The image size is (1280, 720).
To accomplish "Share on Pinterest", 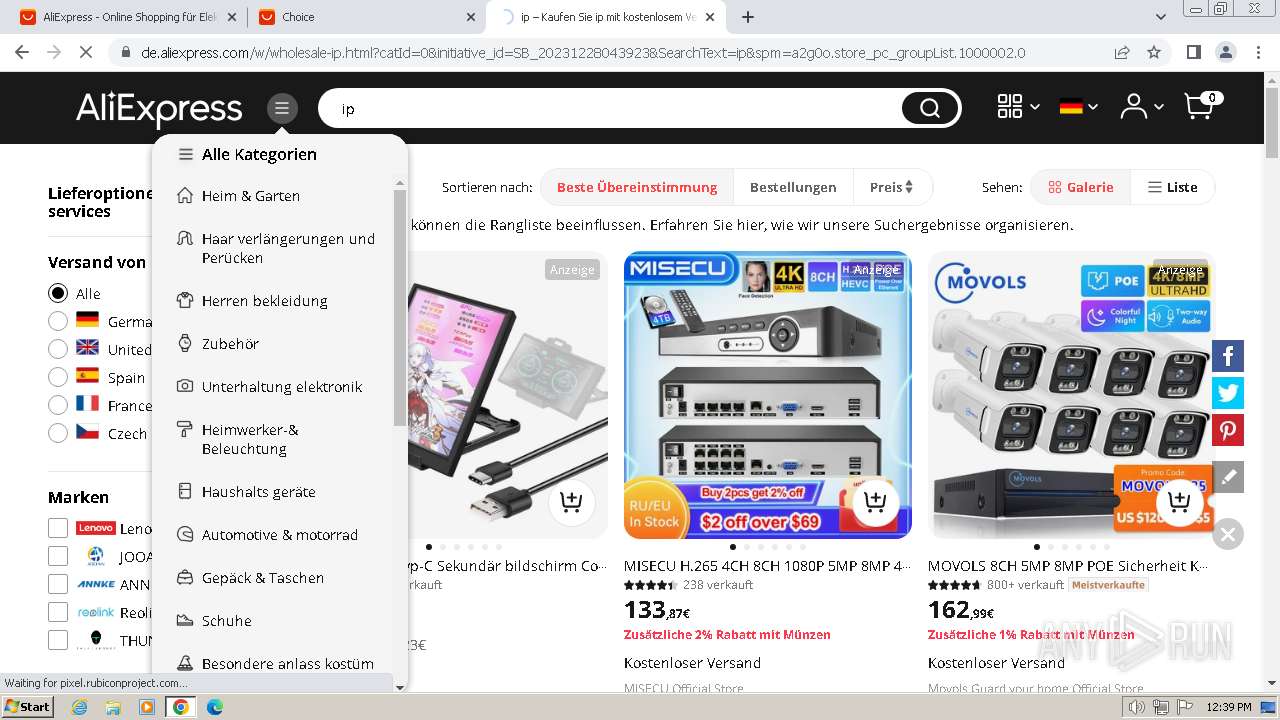I will 1228,430.
